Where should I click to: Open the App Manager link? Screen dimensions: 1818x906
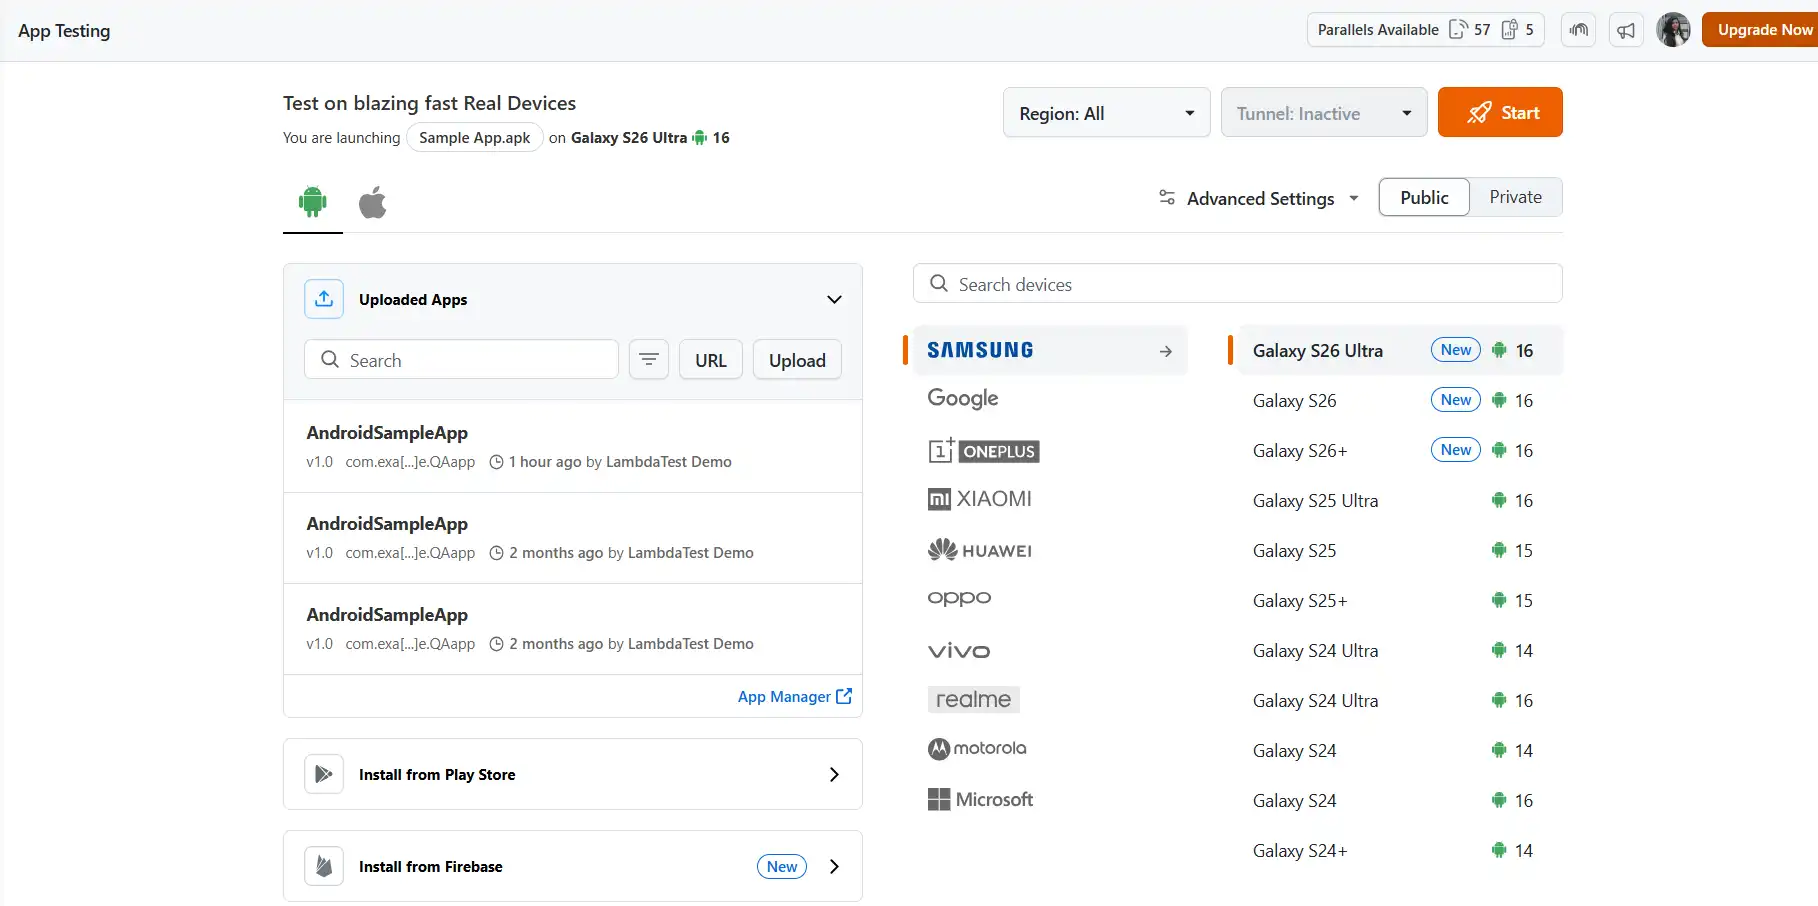795,696
